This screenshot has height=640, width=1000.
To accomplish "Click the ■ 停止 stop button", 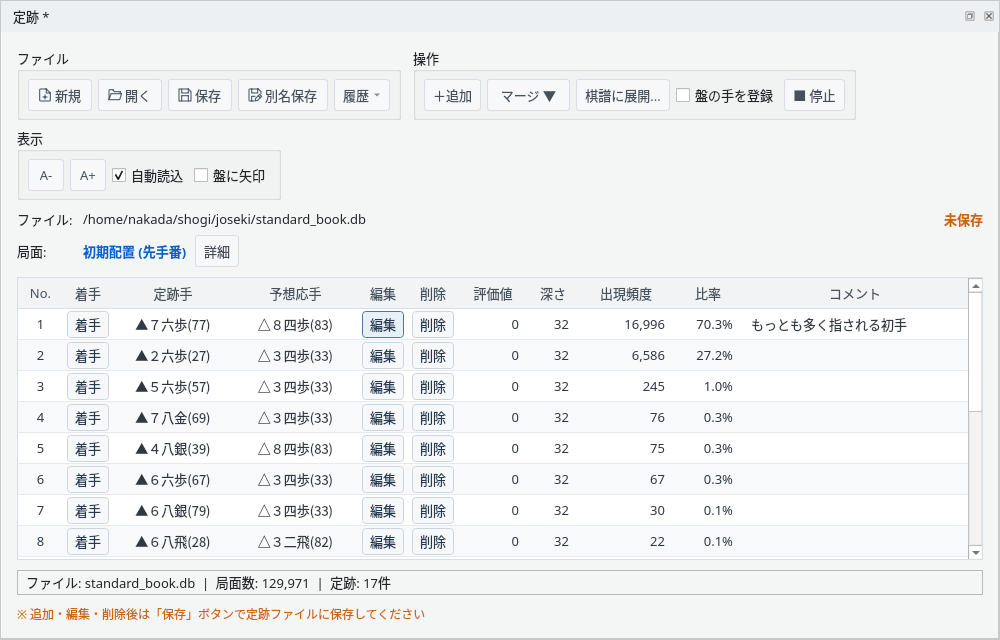I will point(814,96).
